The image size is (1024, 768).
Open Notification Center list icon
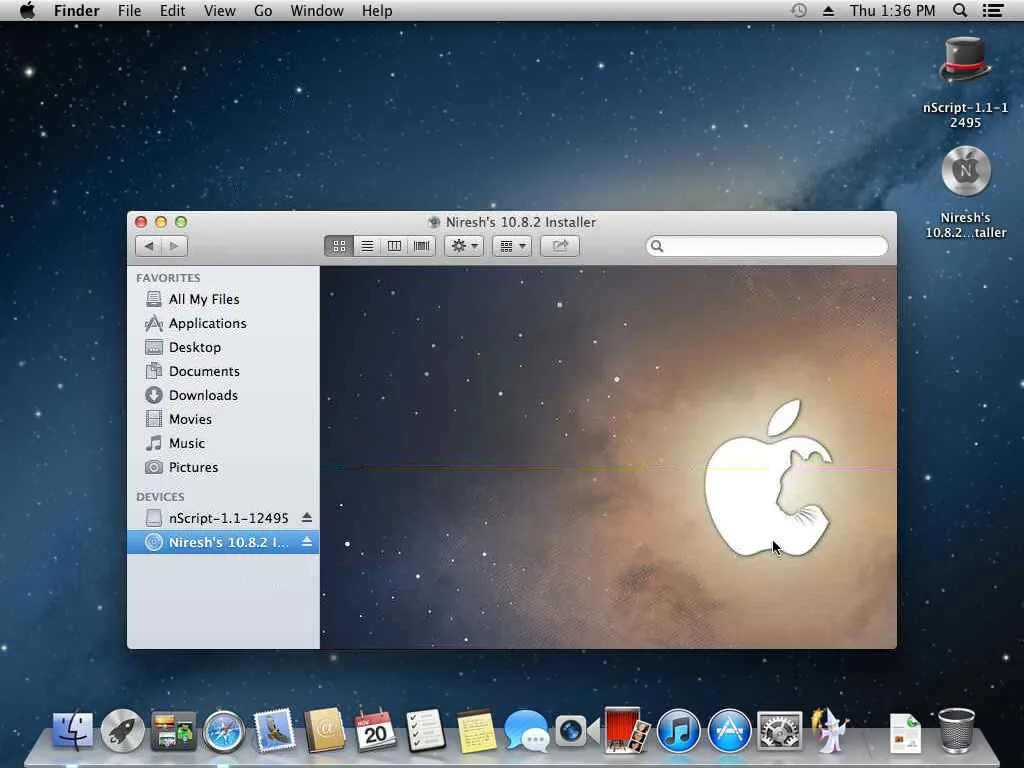pos(993,10)
